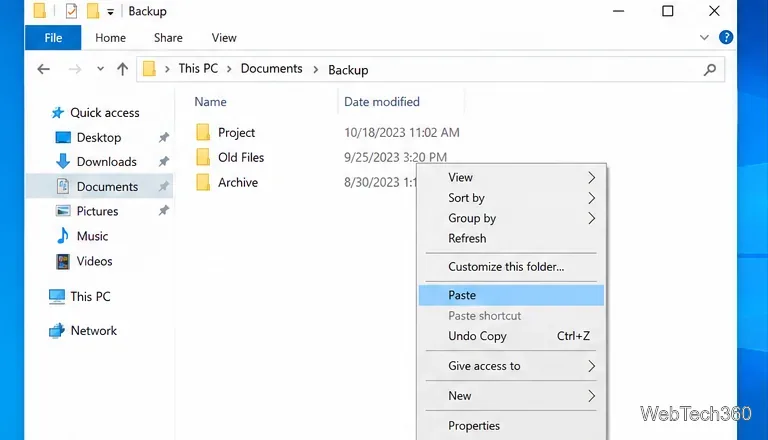Open the Group by submenu
The height and width of the screenshot is (440, 768).
pyautogui.click(x=511, y=218)
